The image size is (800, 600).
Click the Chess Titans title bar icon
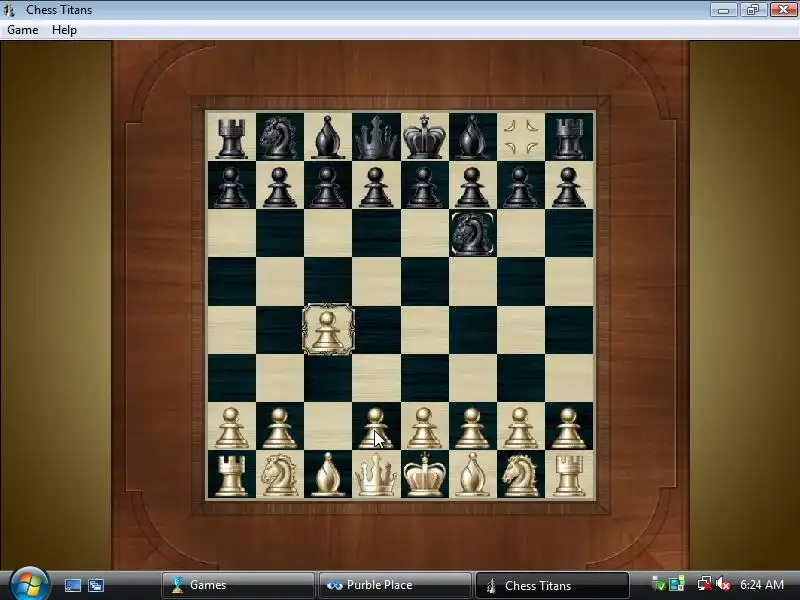pyautogui.click(x=9, y=10)
